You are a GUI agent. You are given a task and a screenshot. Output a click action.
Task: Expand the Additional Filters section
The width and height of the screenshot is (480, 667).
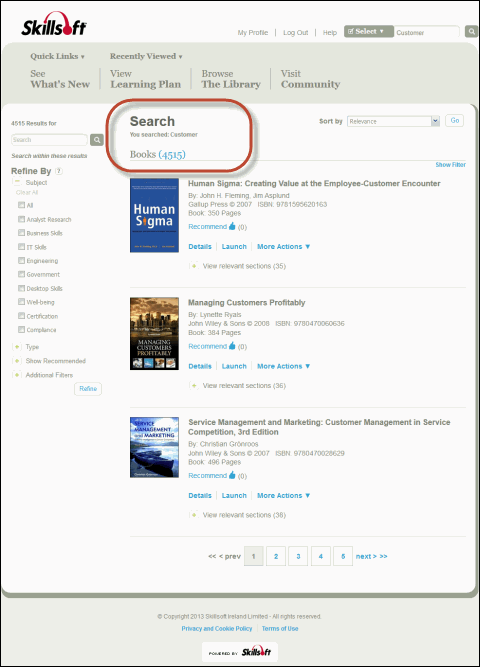(17, 375)
